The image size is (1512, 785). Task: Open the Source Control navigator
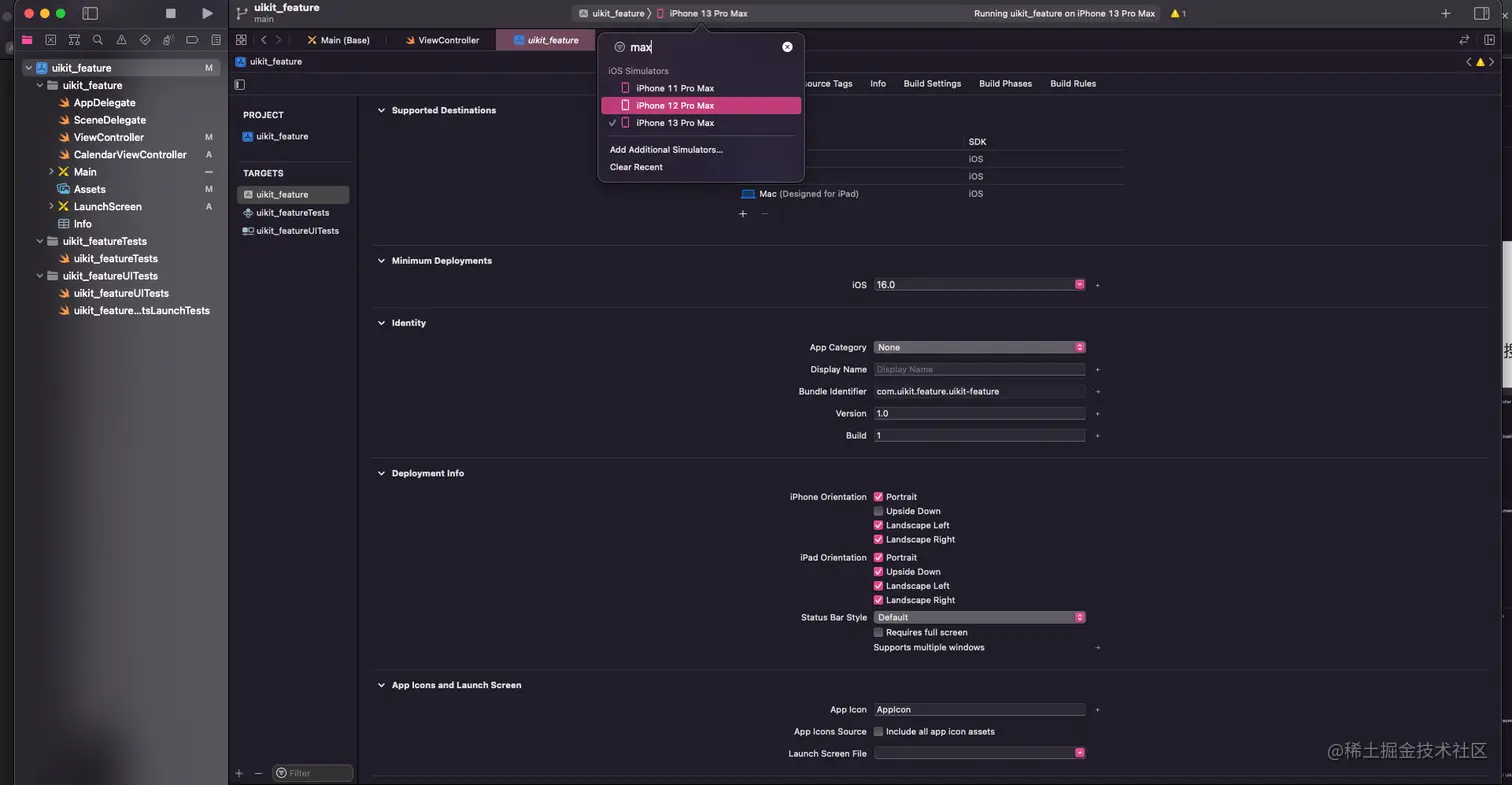pos(51,40)
